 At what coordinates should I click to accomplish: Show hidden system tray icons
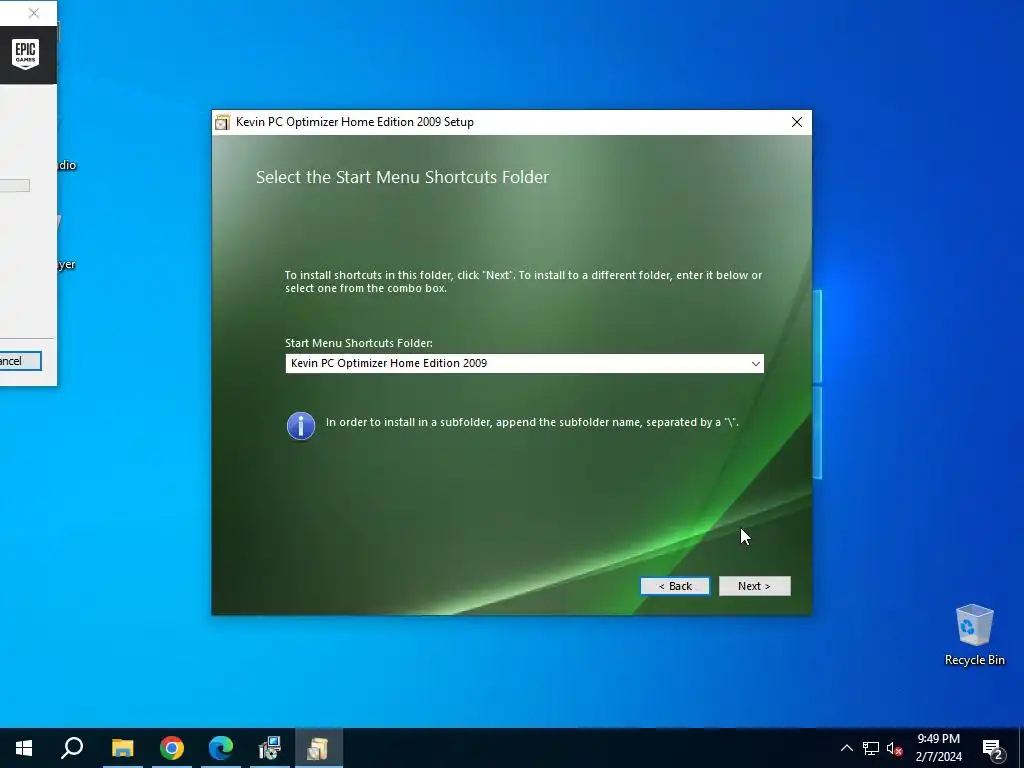tap(846, 748)
